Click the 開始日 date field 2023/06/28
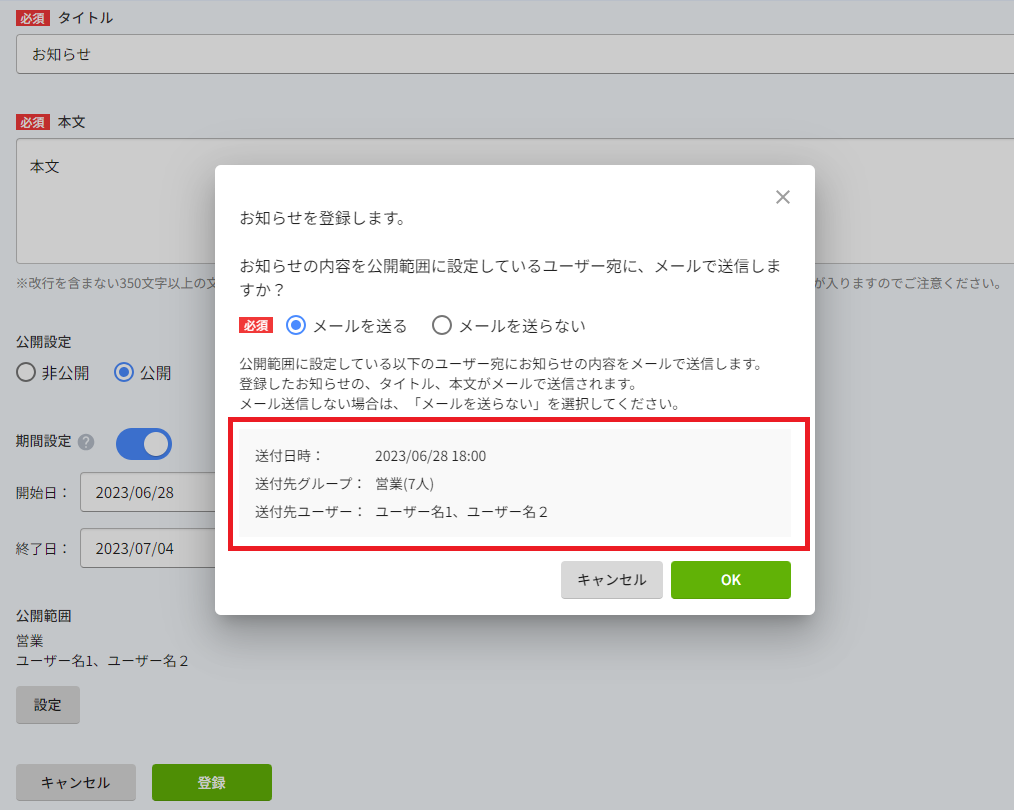Image resolution: width=1014 pixels, height=810 pixels. pos(147,493)
